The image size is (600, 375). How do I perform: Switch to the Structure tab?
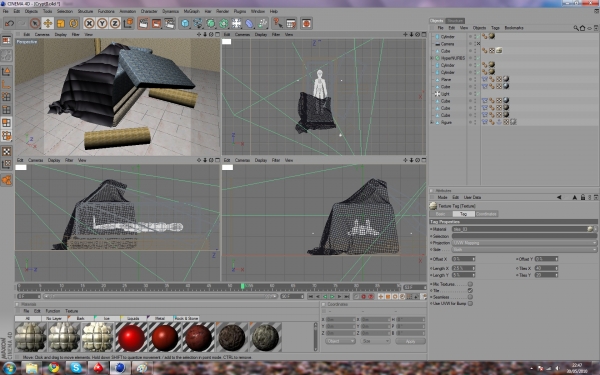click(455, 21)
